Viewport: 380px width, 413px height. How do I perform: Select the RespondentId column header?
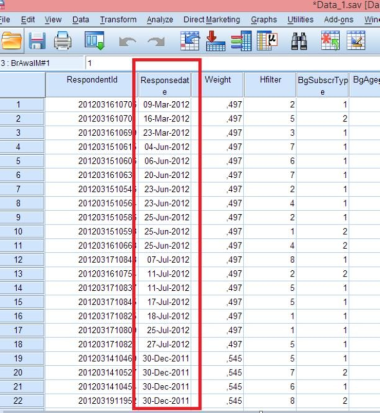[x=92, y=85]
